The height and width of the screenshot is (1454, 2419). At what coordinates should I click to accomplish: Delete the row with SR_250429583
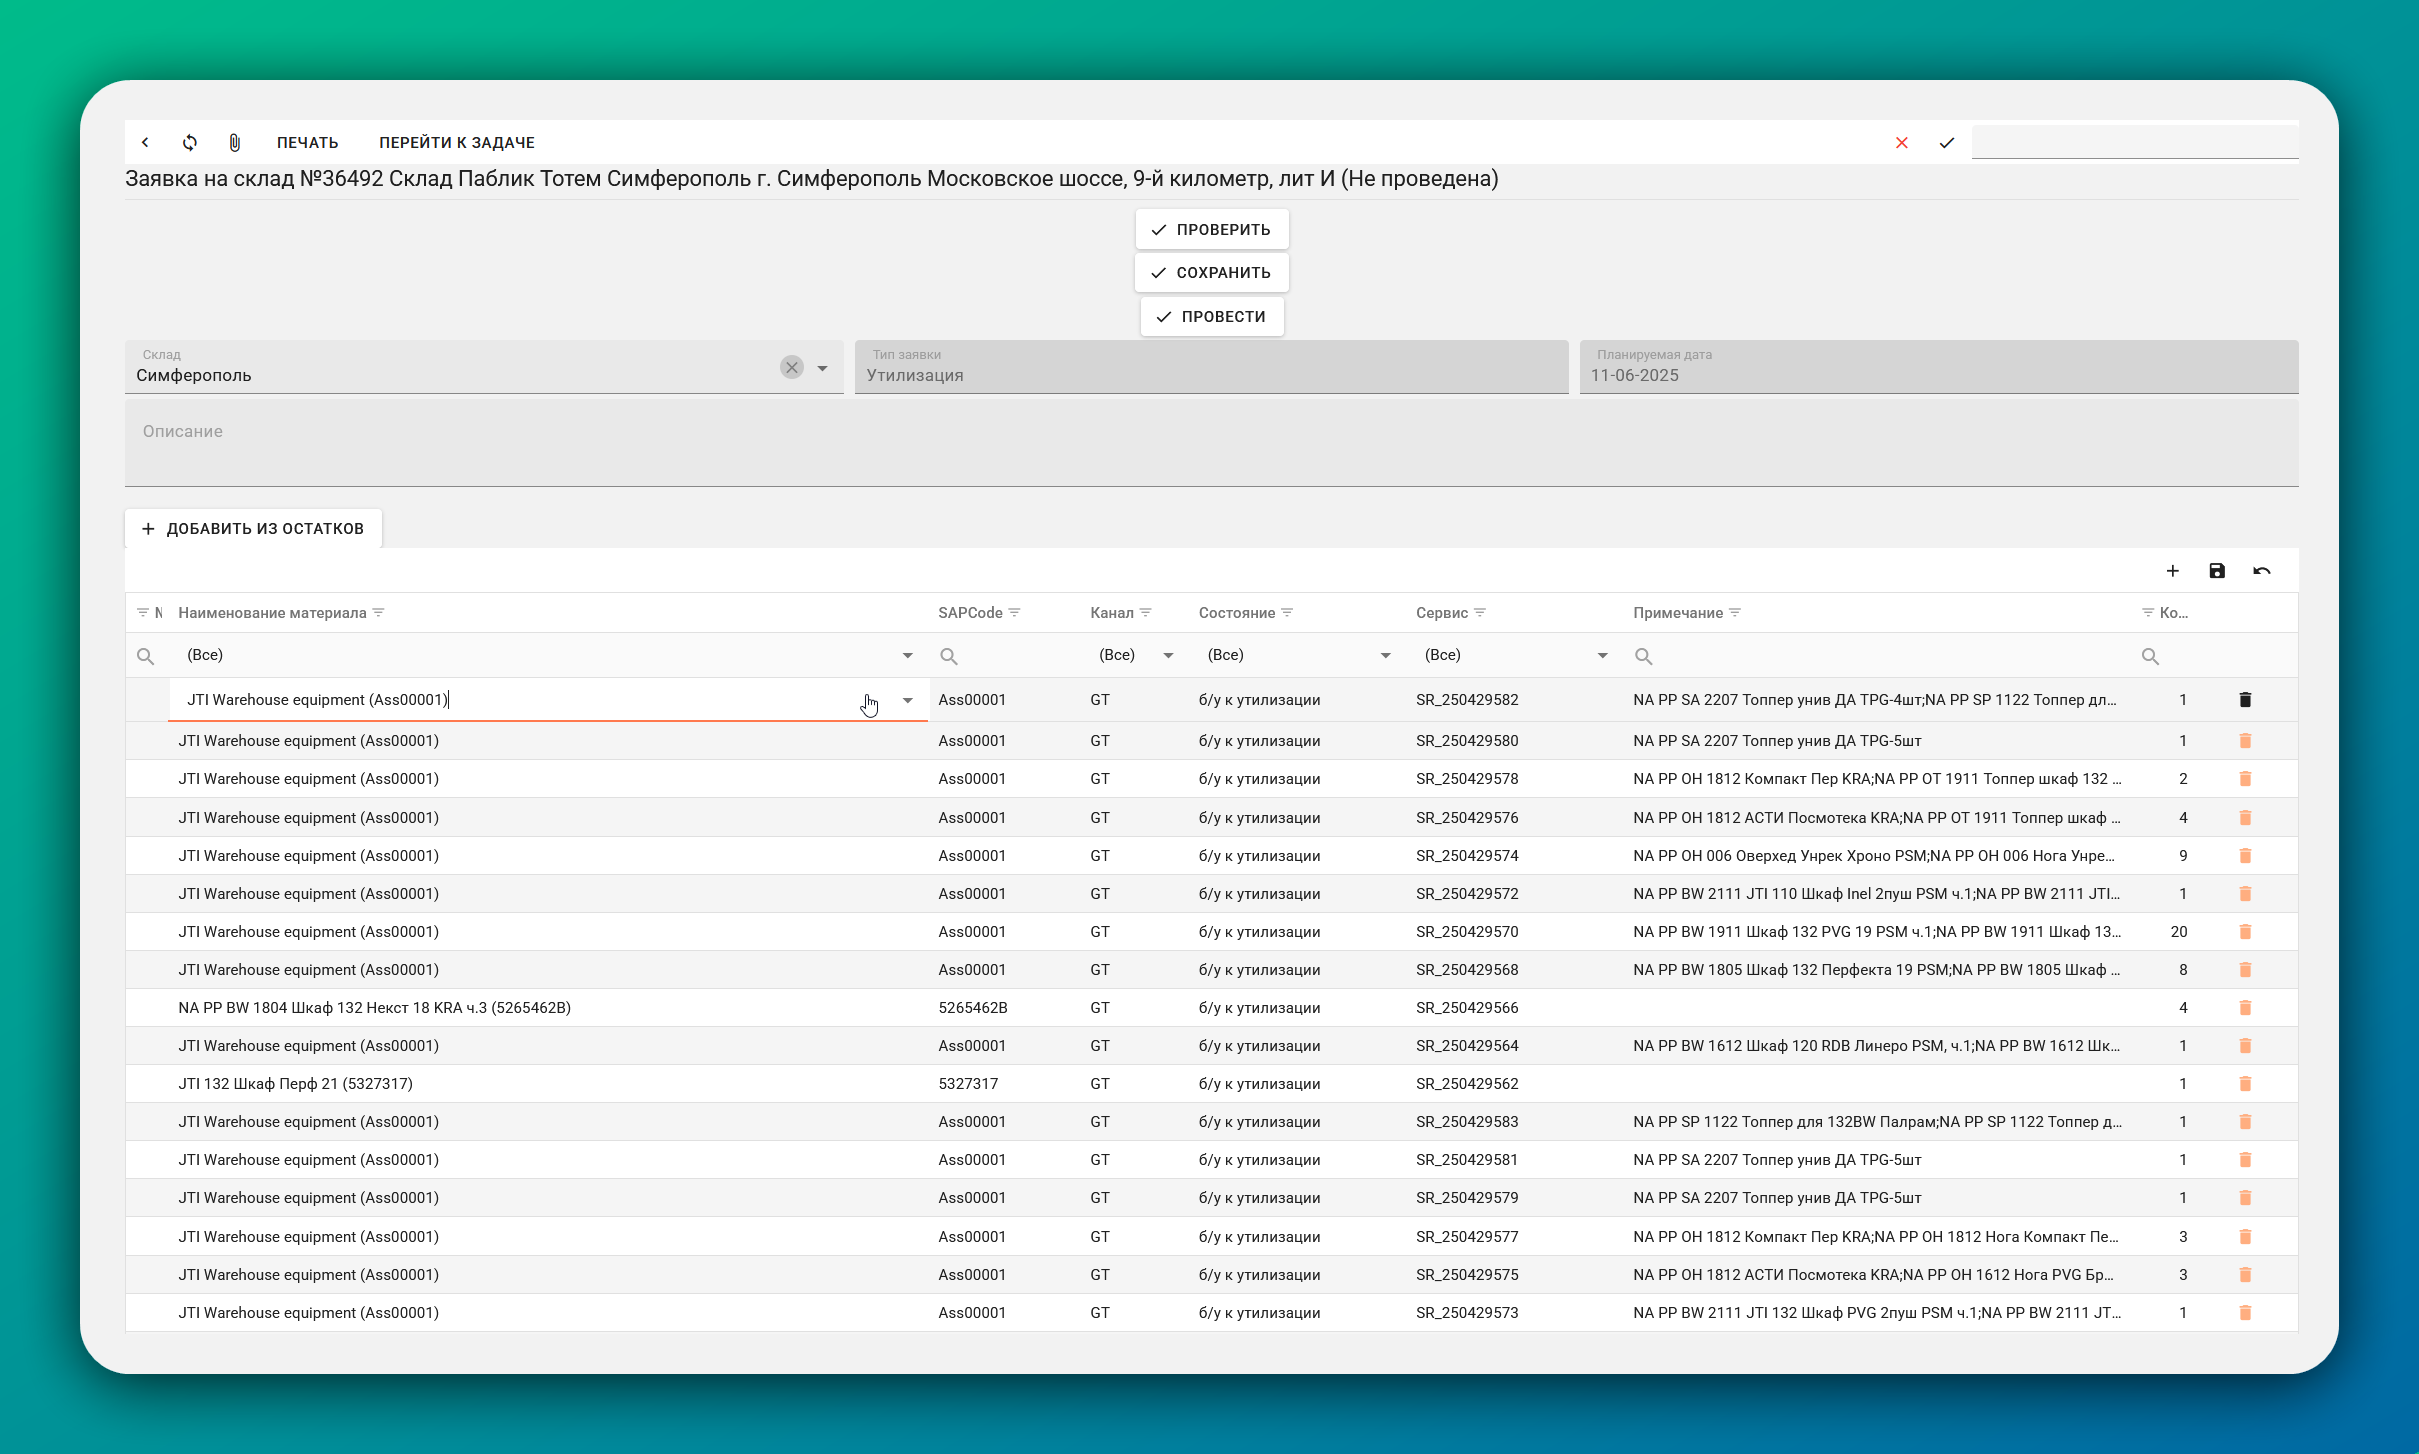(x=2245, y=1122)
